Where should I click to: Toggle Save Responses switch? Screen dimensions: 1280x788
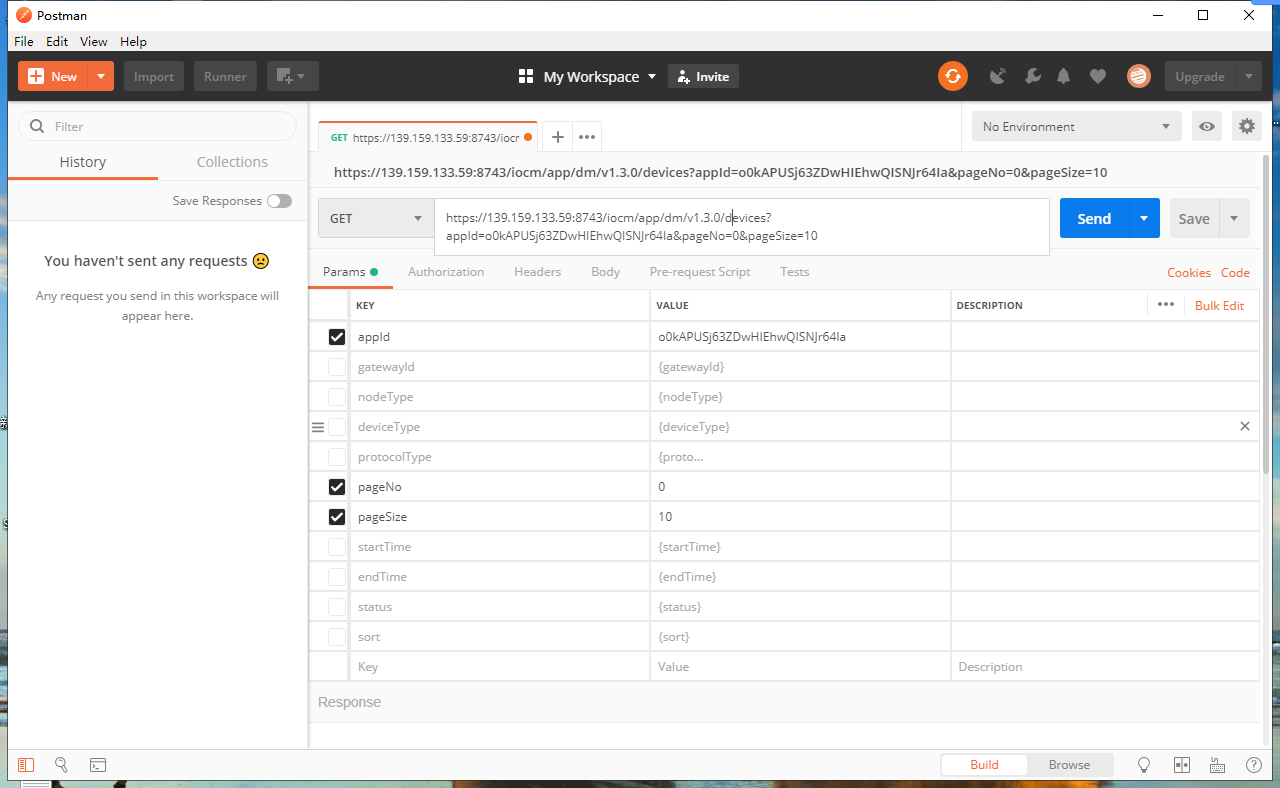(279, 201)
